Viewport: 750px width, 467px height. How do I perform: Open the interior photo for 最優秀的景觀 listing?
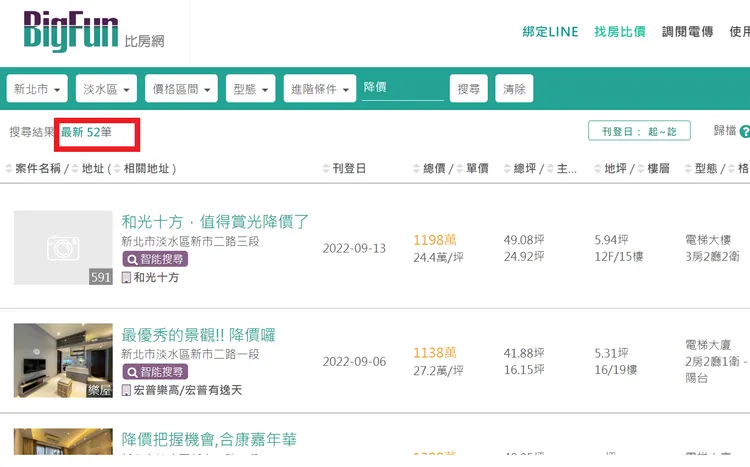tap(63, 360)
